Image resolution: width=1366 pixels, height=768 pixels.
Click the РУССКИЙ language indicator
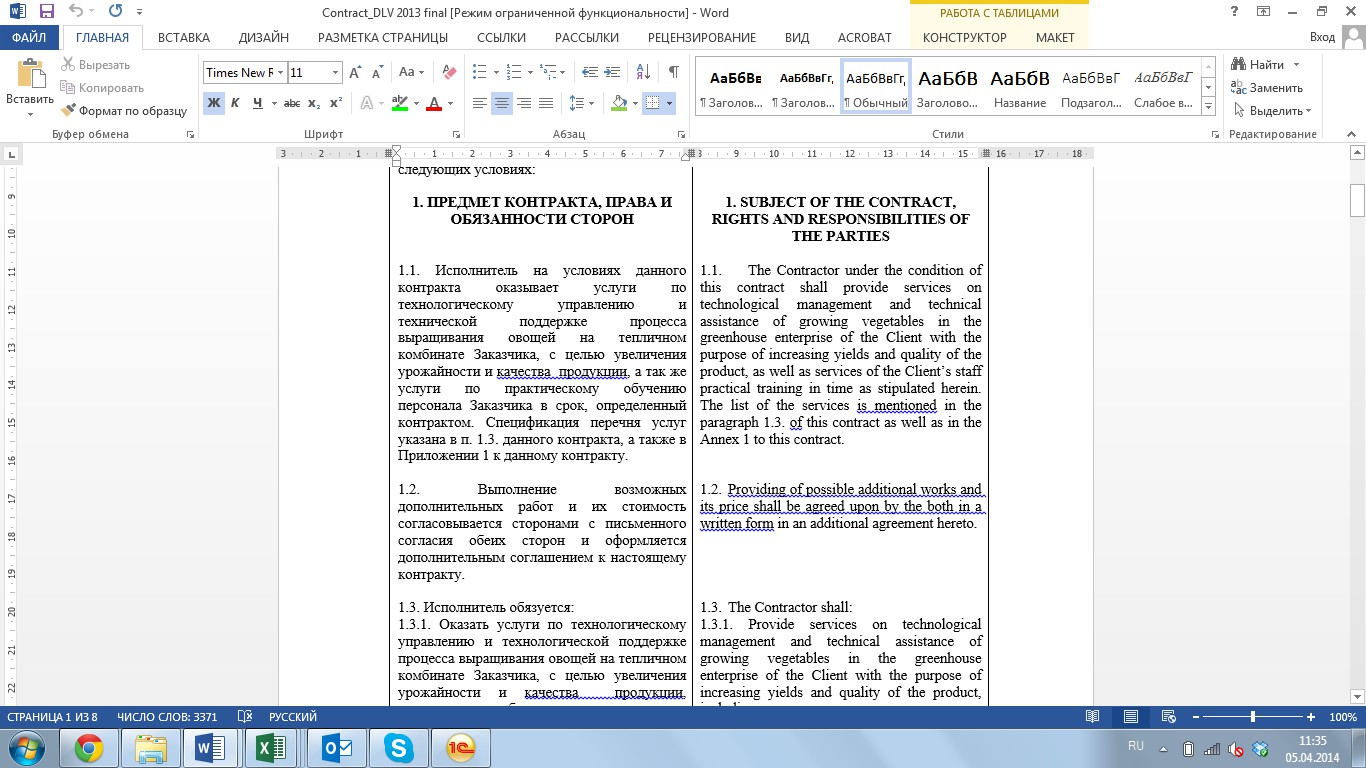tap(293, 717)
